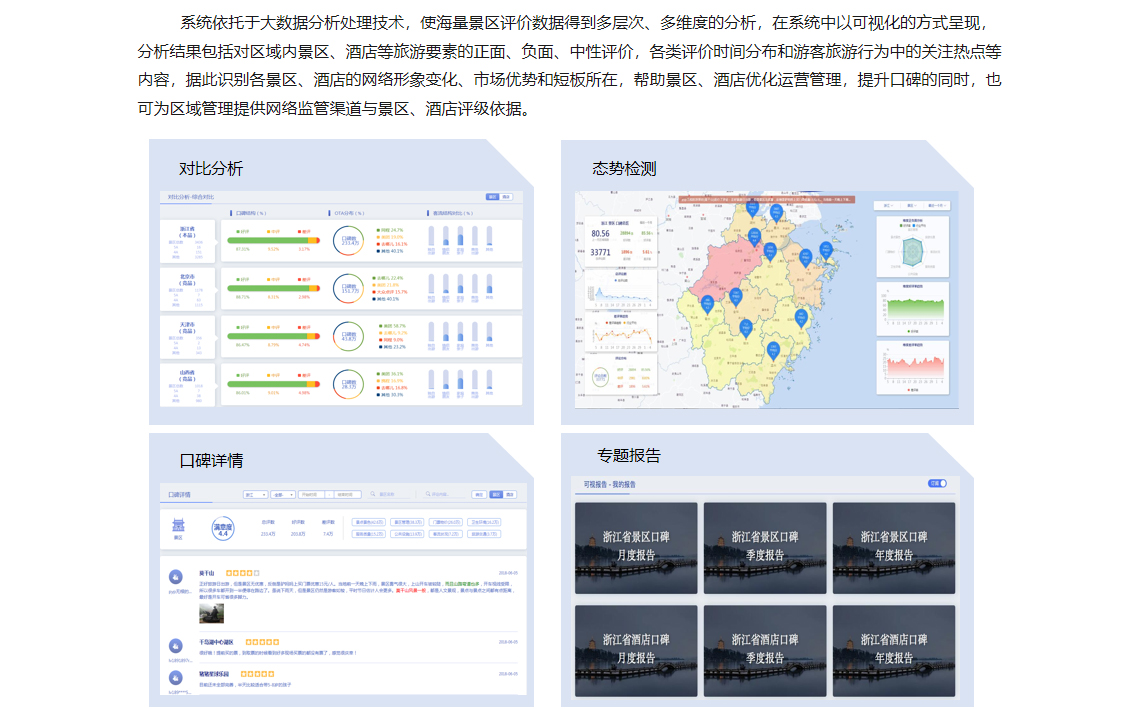Open the 全部 dropdown in 口碑详情 filter bar

[283, 494]
